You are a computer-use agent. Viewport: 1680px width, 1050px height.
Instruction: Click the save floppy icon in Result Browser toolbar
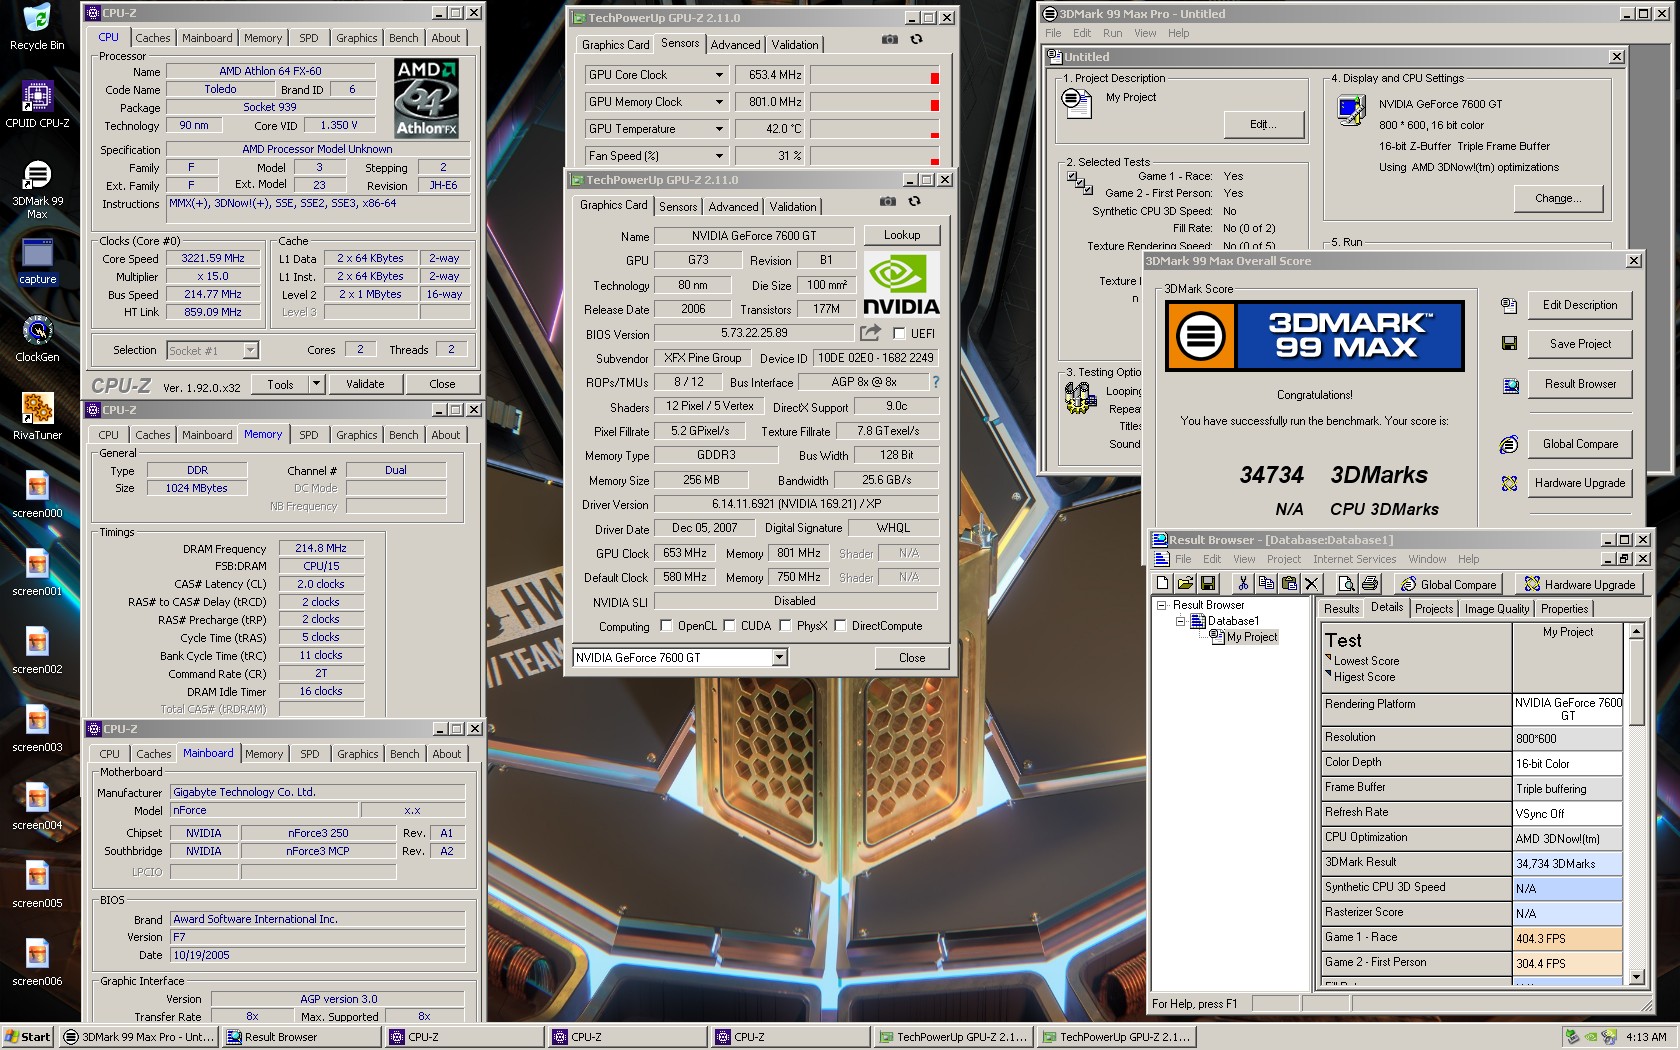pyautogui.click(x=1208, y=584)
